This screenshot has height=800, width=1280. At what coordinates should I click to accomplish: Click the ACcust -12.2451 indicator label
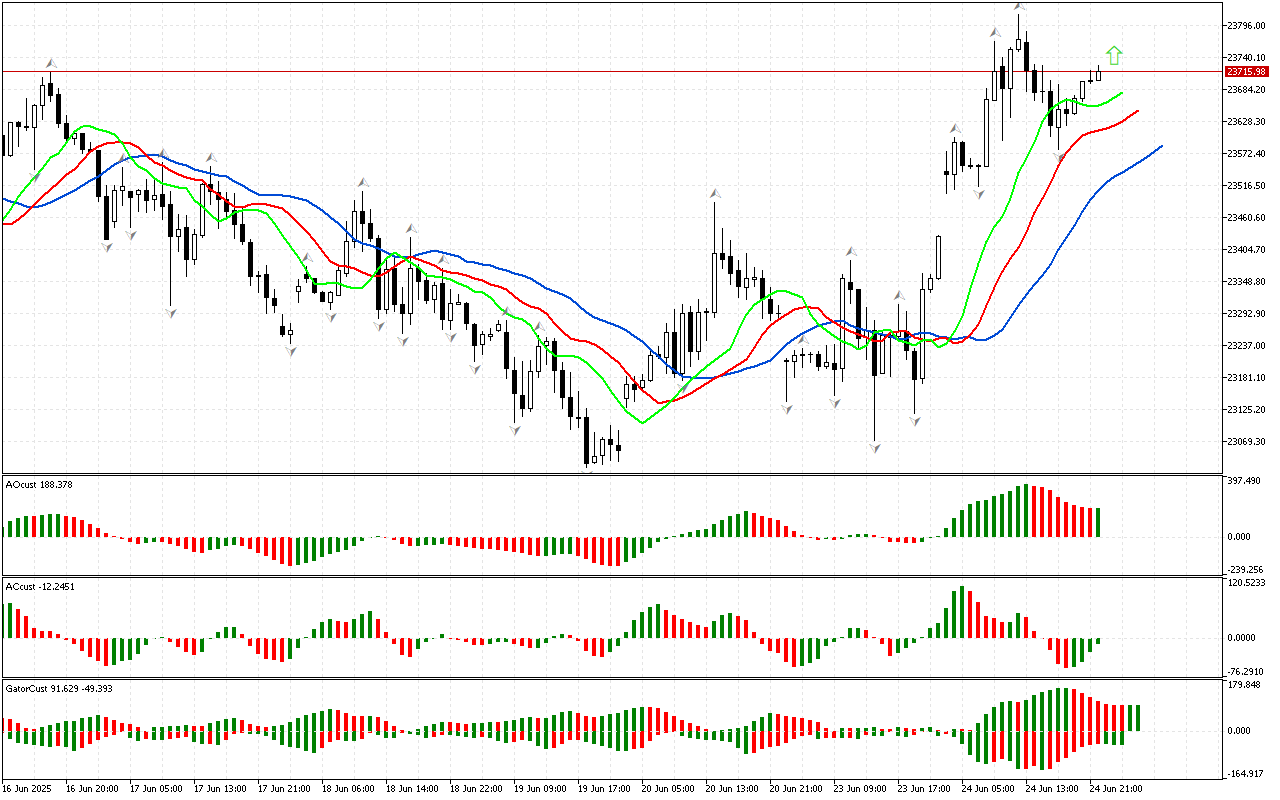[x=41, y=587]
